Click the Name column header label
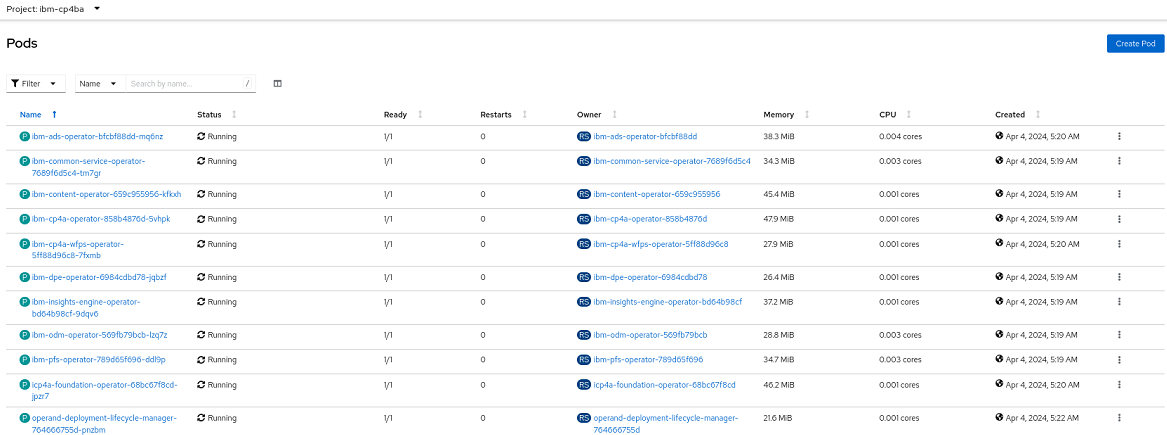Viewport: 1167px width, 435px height. pyautogui.click(x=31, y=115)
